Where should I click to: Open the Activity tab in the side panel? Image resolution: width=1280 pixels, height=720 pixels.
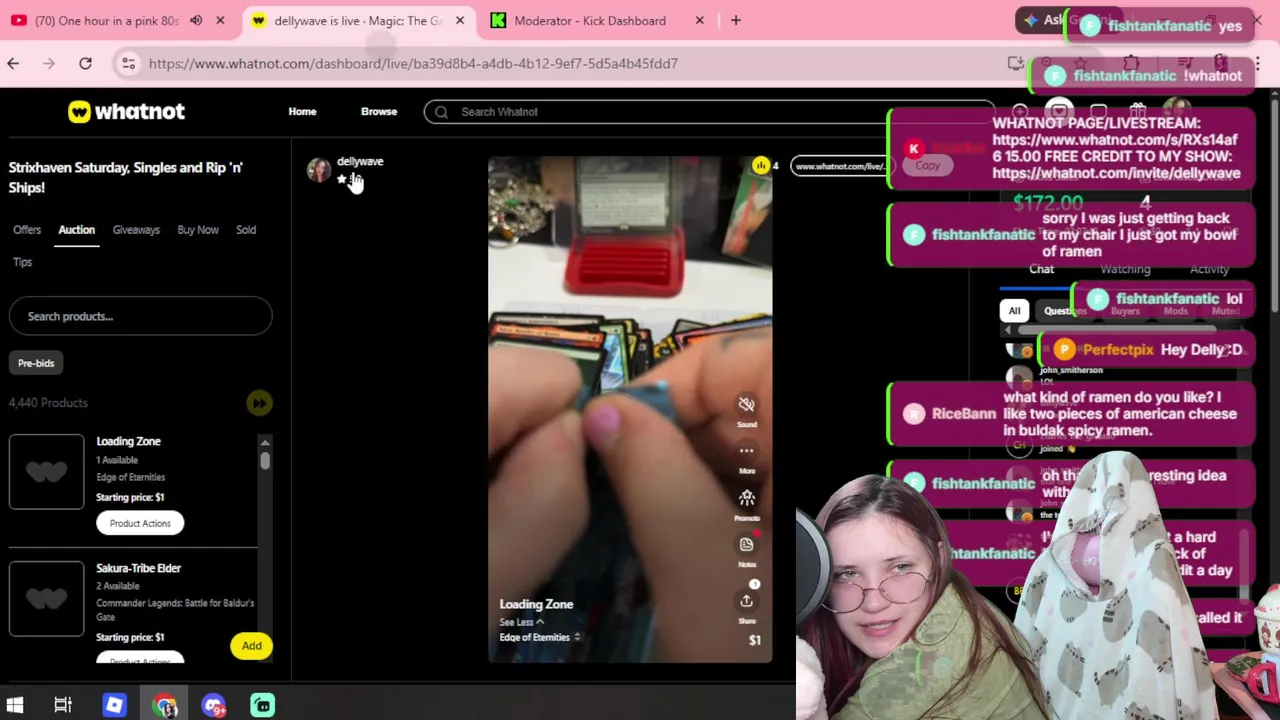(1209, 269)
